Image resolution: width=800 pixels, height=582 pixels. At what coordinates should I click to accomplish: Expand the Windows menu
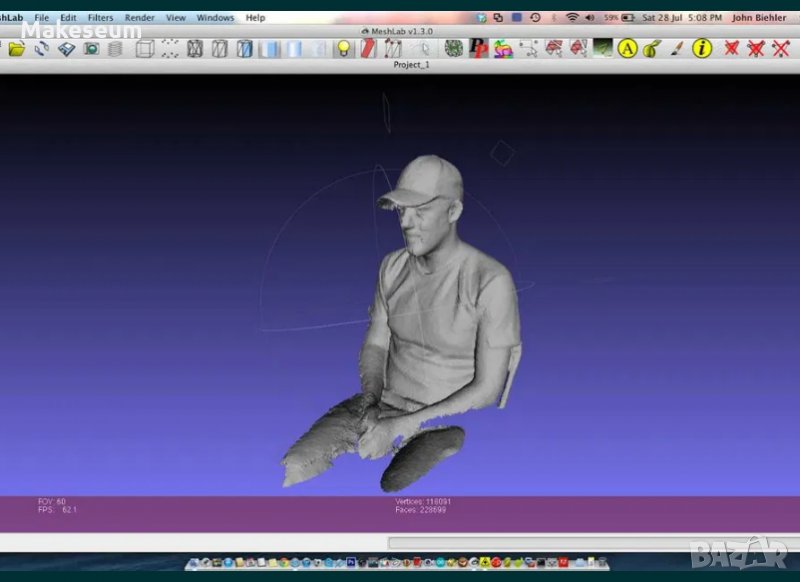215,18
